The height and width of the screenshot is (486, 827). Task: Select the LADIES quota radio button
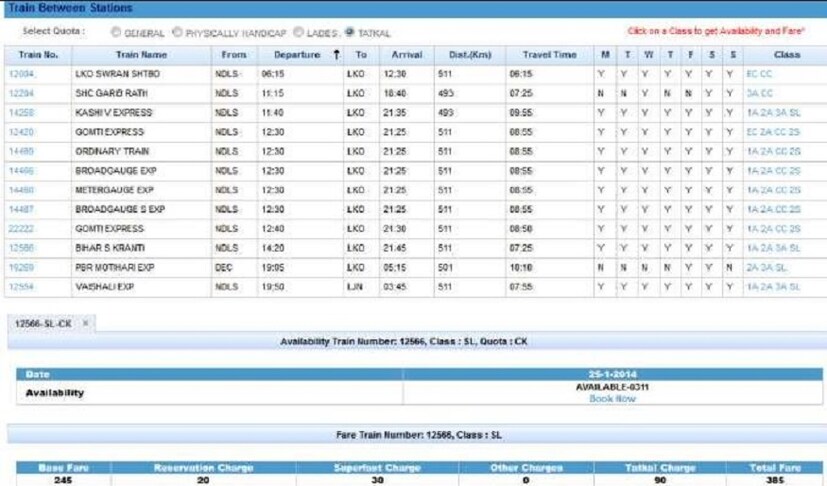point(299,33)
